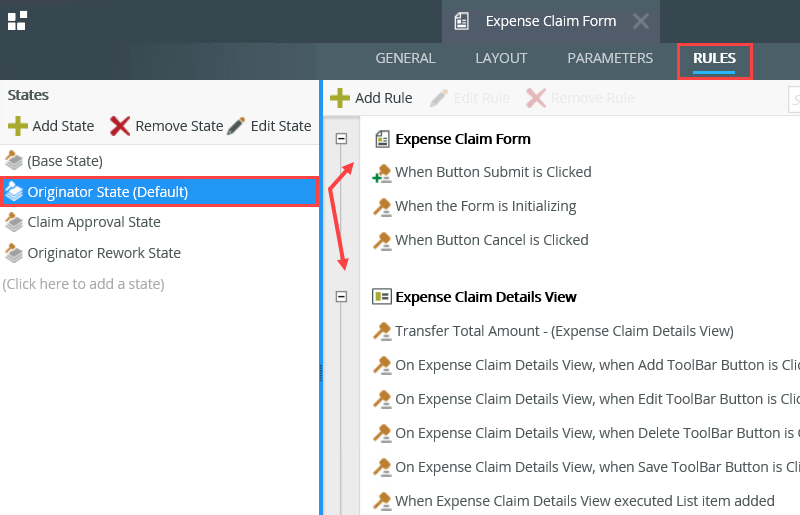Open the PARAMETERS tab

[610, 58]
